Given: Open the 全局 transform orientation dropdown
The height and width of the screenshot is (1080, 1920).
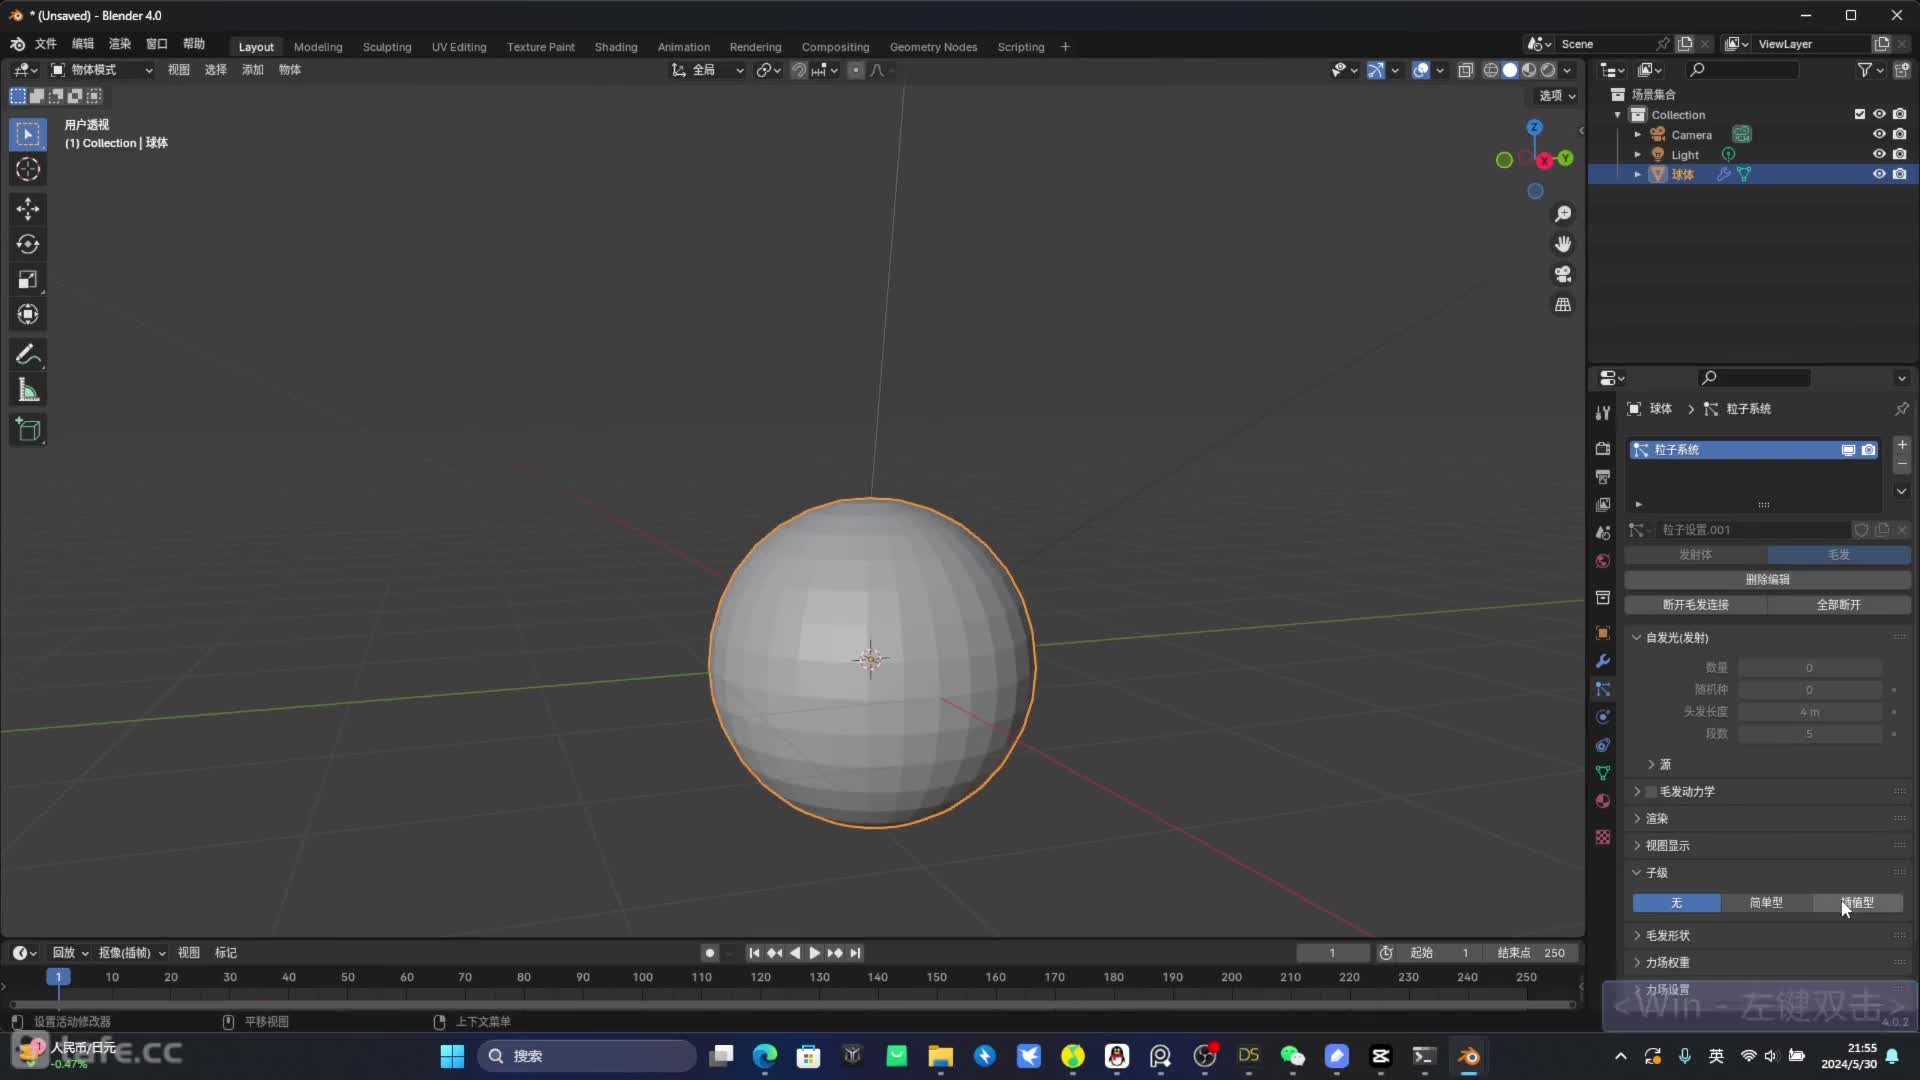Looking at the screenshot, I should [x=708, y=70].
